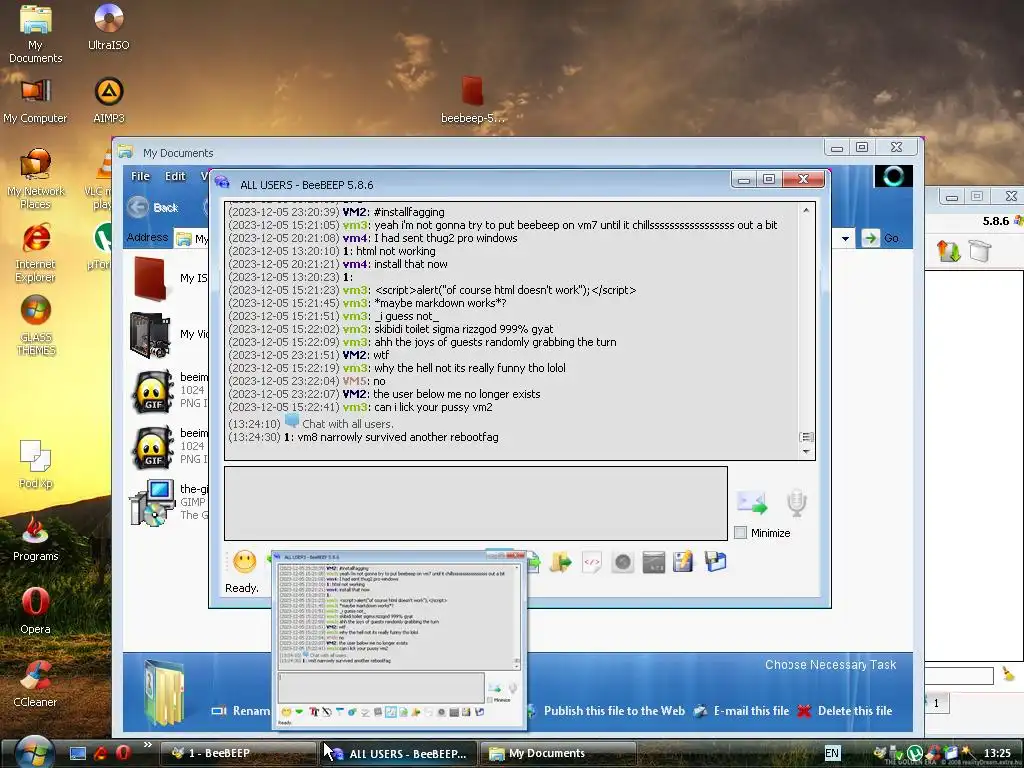The width and height of the screenshot is (1024, 768).
Task: Click the taskbar clock 13:25
Action: click(997, 753)
